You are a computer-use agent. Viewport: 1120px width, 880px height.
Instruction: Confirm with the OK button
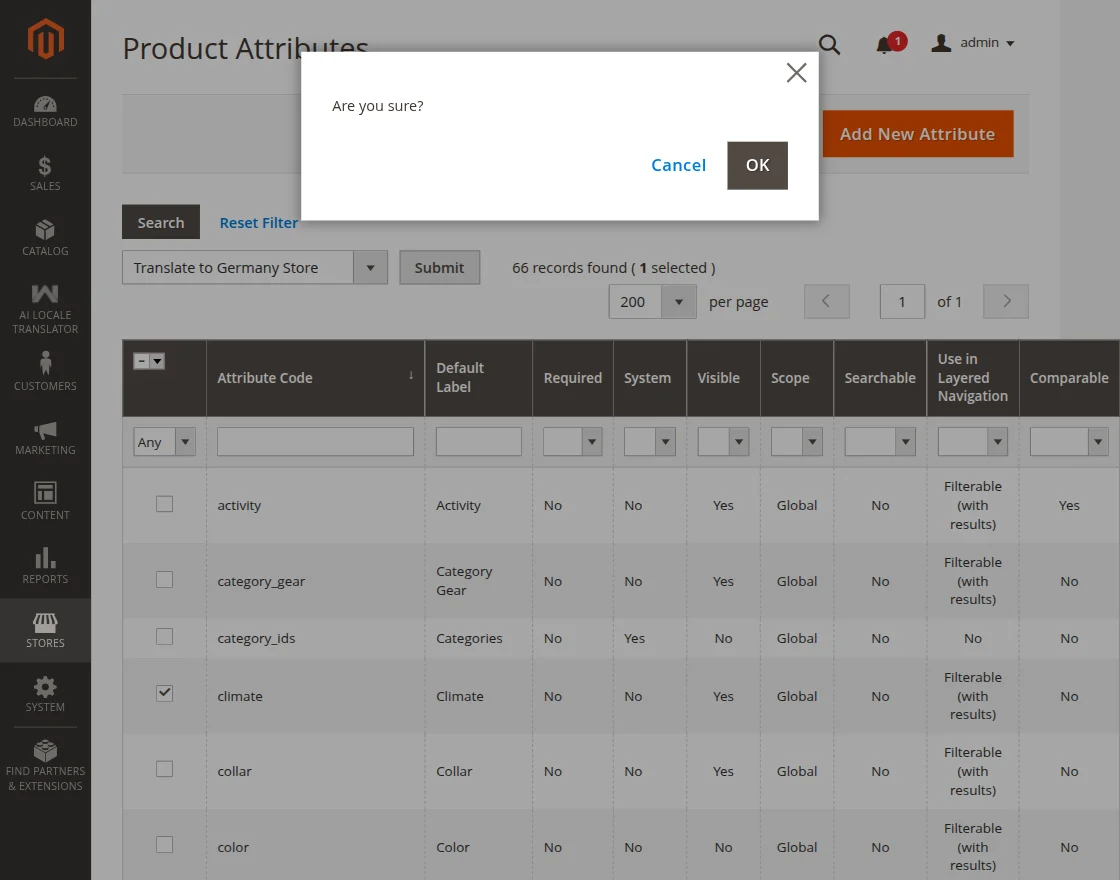tap(757, 165)
